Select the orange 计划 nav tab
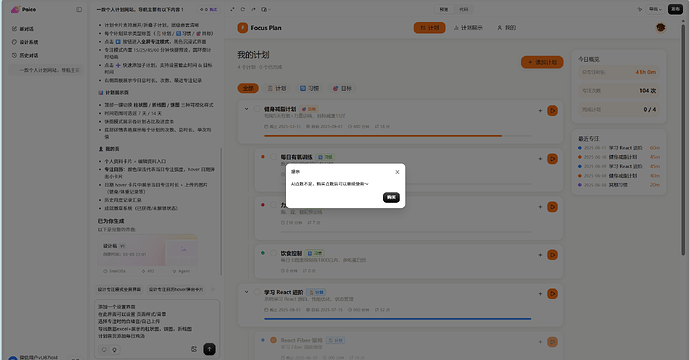690x360 pixels. [429, 28]
